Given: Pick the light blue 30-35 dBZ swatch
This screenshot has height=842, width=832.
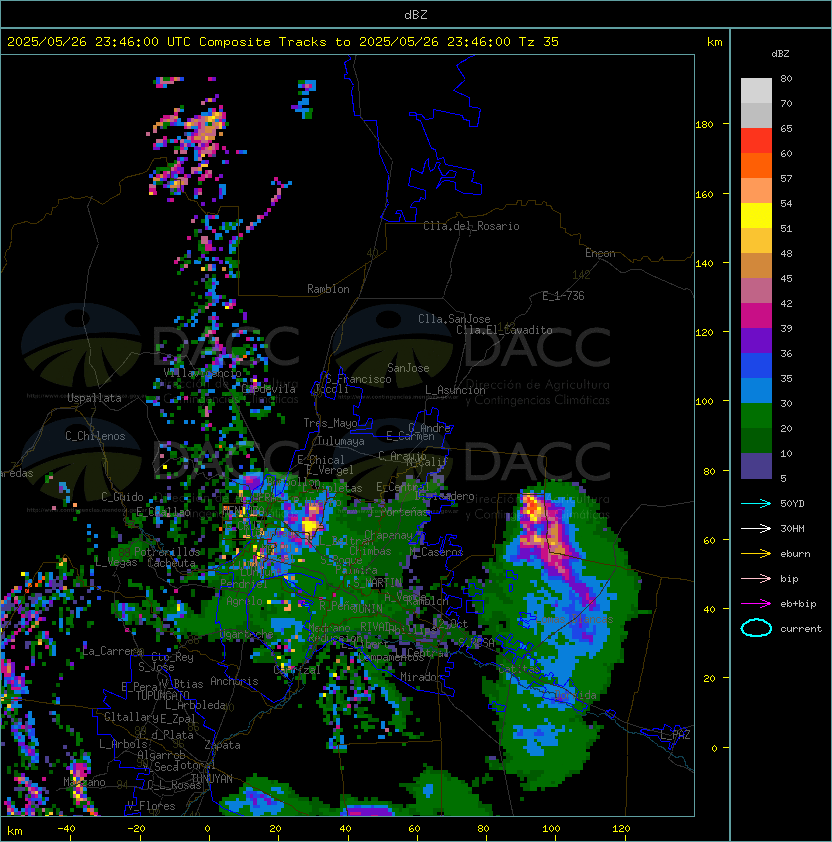Looking at the screenshot, I should coord(756,391).
